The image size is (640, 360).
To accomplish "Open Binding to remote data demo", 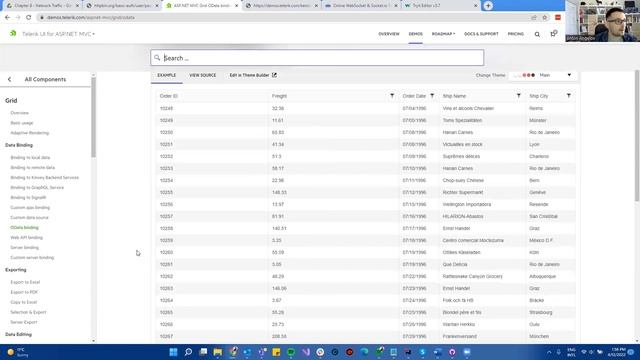I will pyautogui.click(x=33, y=167).
